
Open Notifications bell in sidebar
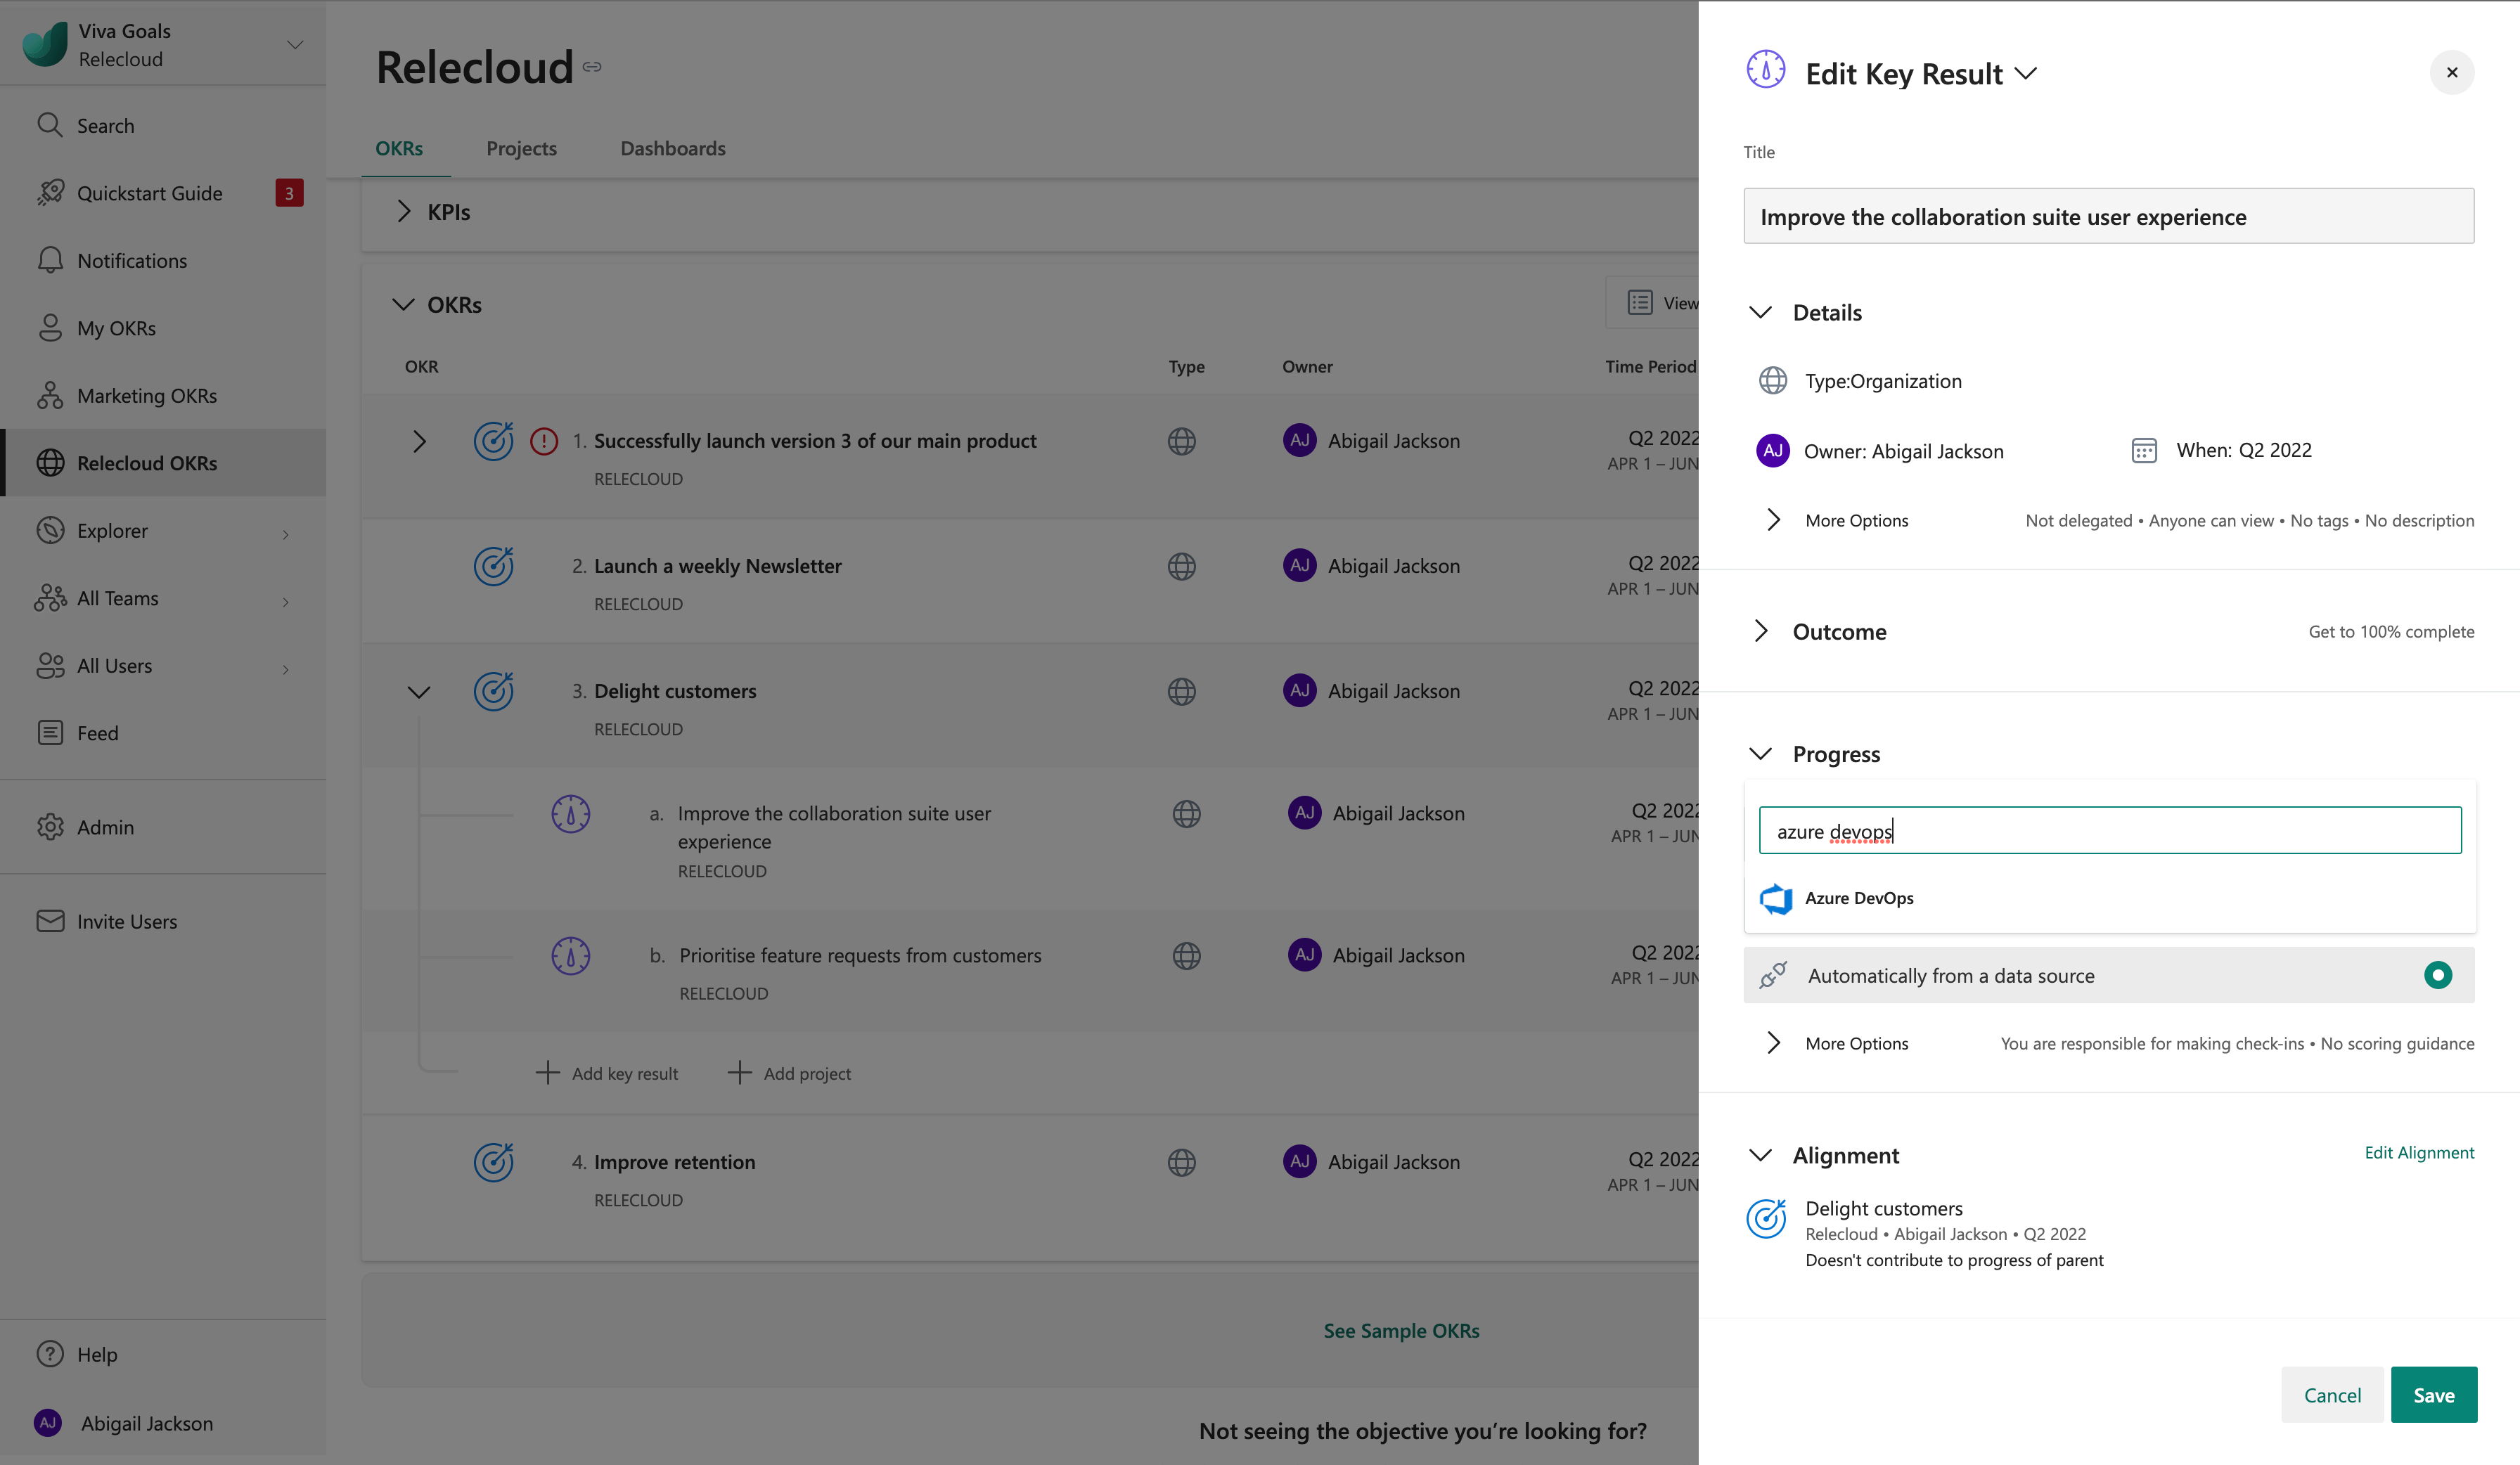pyautogui.click(x=50, y=260)
